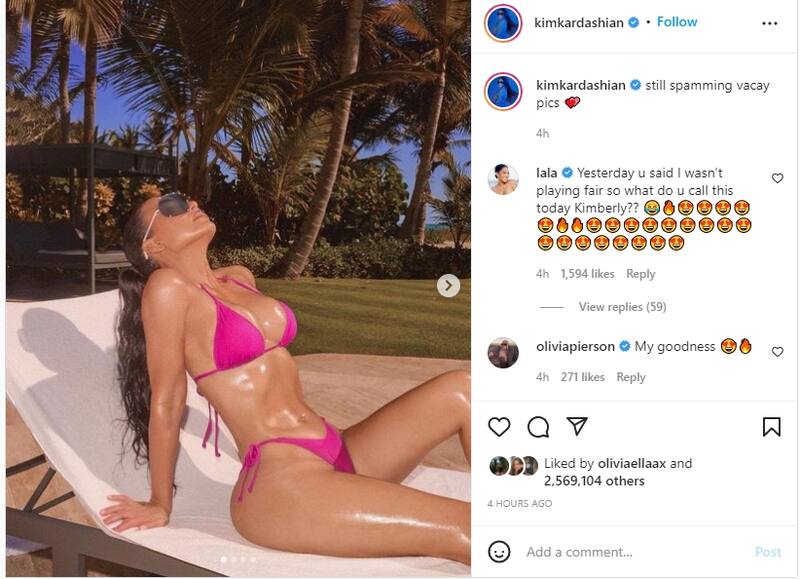Open the emoji picker smiley icon
Image resolution: width=800 pixels, height=579 pixels.
click(499, 551)
